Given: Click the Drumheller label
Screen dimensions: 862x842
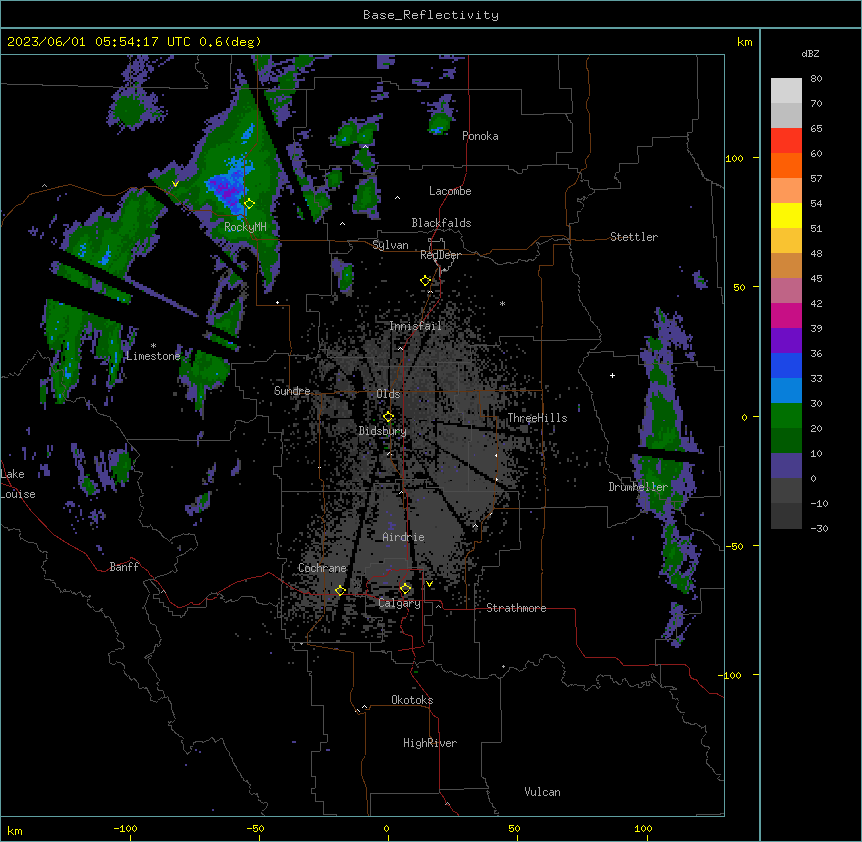Looking at the screenshot, I should click(638, 487).
